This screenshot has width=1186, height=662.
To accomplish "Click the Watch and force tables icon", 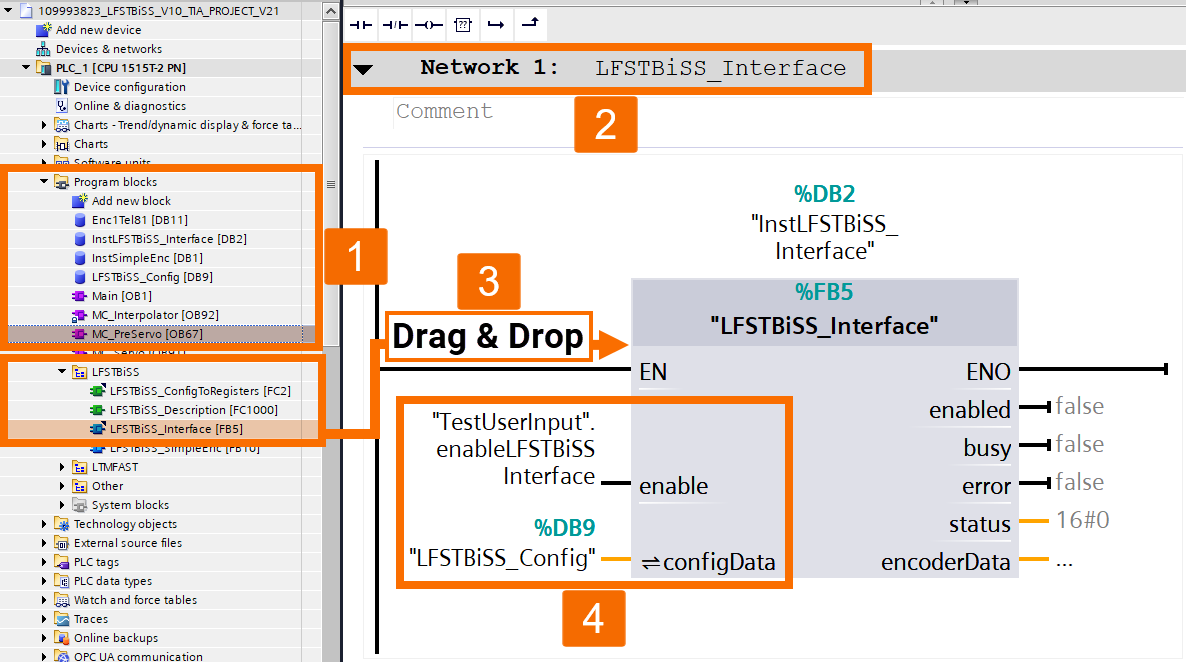I will 62,599.
